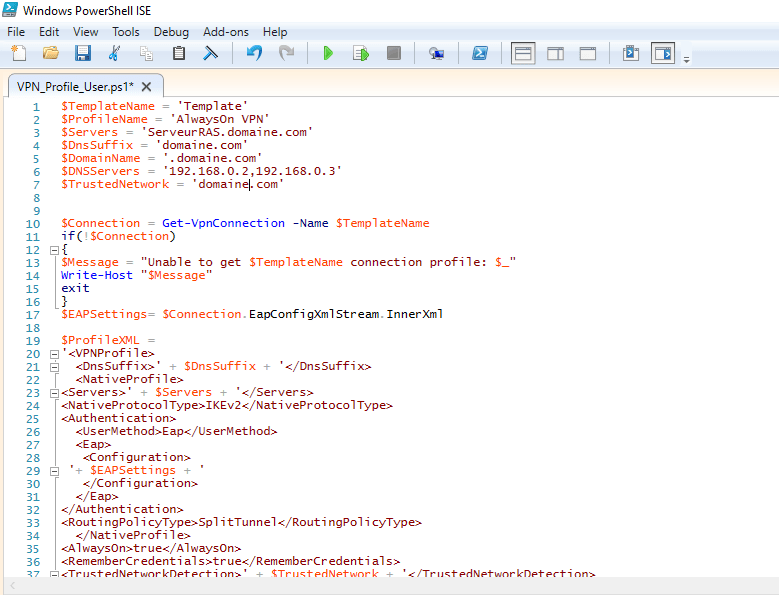Click the Paste clipboard icon
The height and width of the screenshot is (595, 779).
(x=179, y=53)
